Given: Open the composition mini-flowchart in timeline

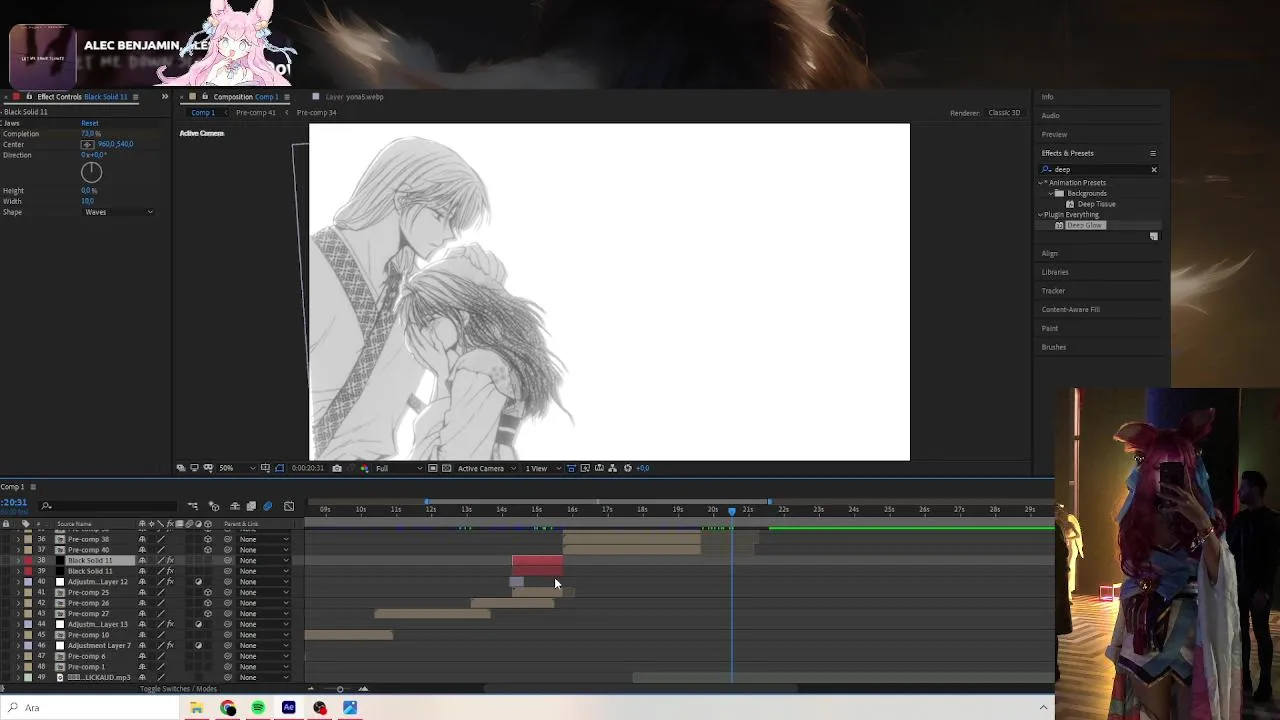Looking at the screenshot, I should 193,506.
